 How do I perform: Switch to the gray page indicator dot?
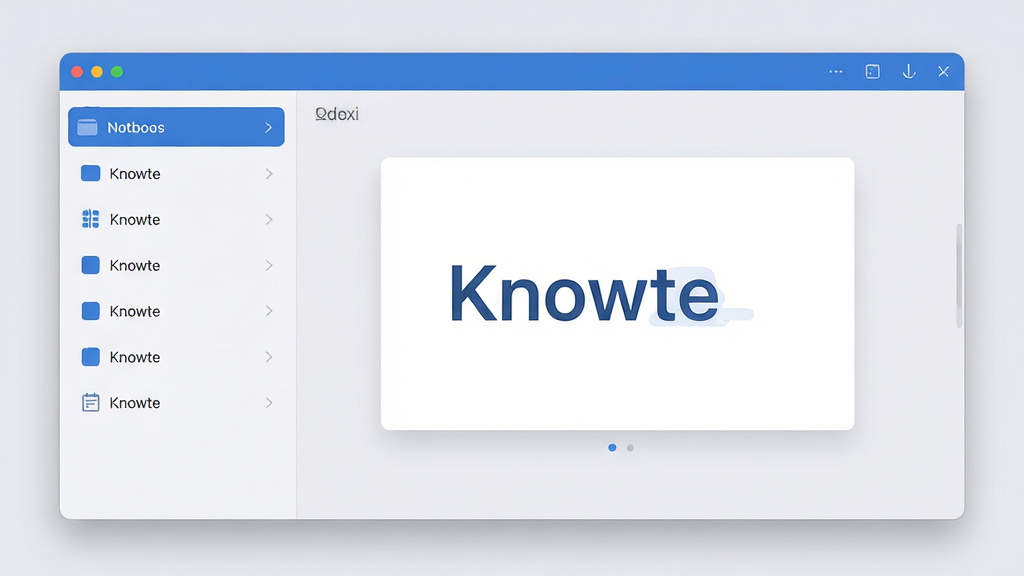click(x=630, y=448)
